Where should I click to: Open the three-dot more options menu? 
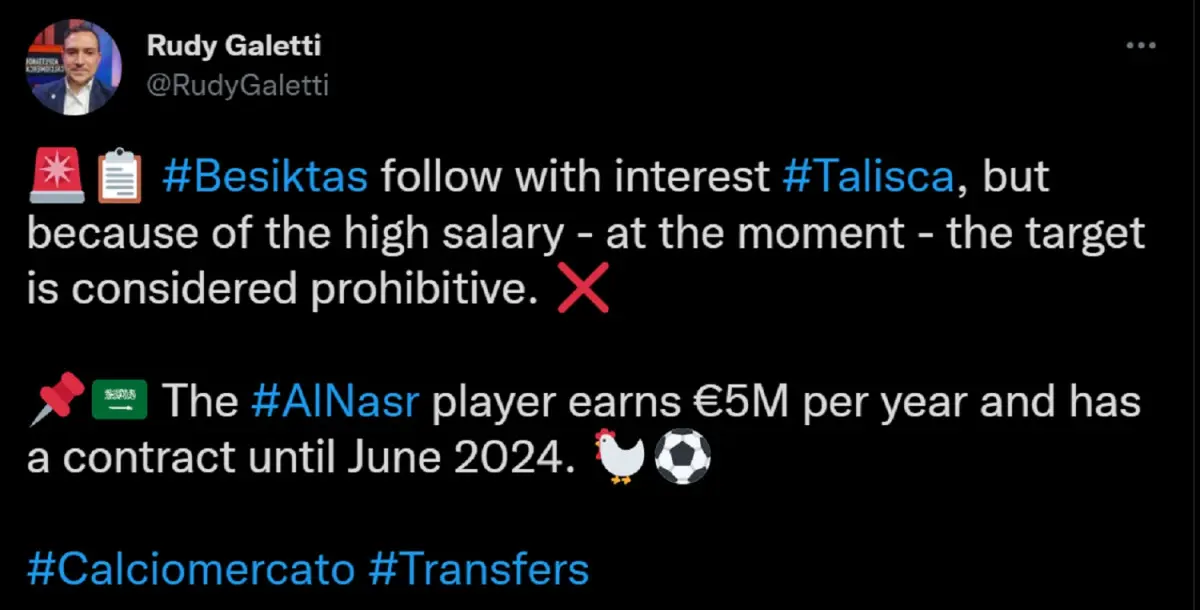coord(1141,47)
